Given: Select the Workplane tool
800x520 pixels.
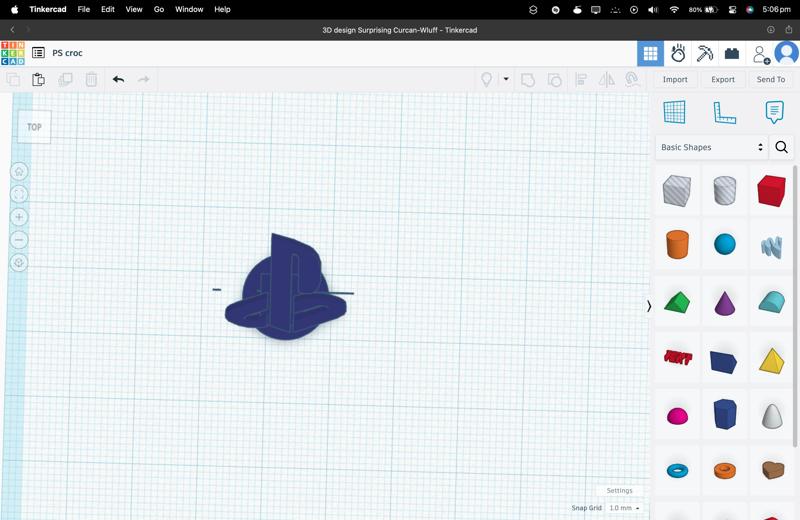Looking at the screenshot, I should tap(674, 112).
